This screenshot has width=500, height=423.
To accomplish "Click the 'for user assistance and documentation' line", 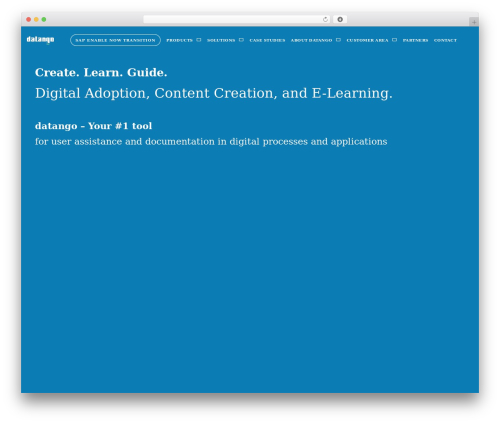I will pos(211,142).
